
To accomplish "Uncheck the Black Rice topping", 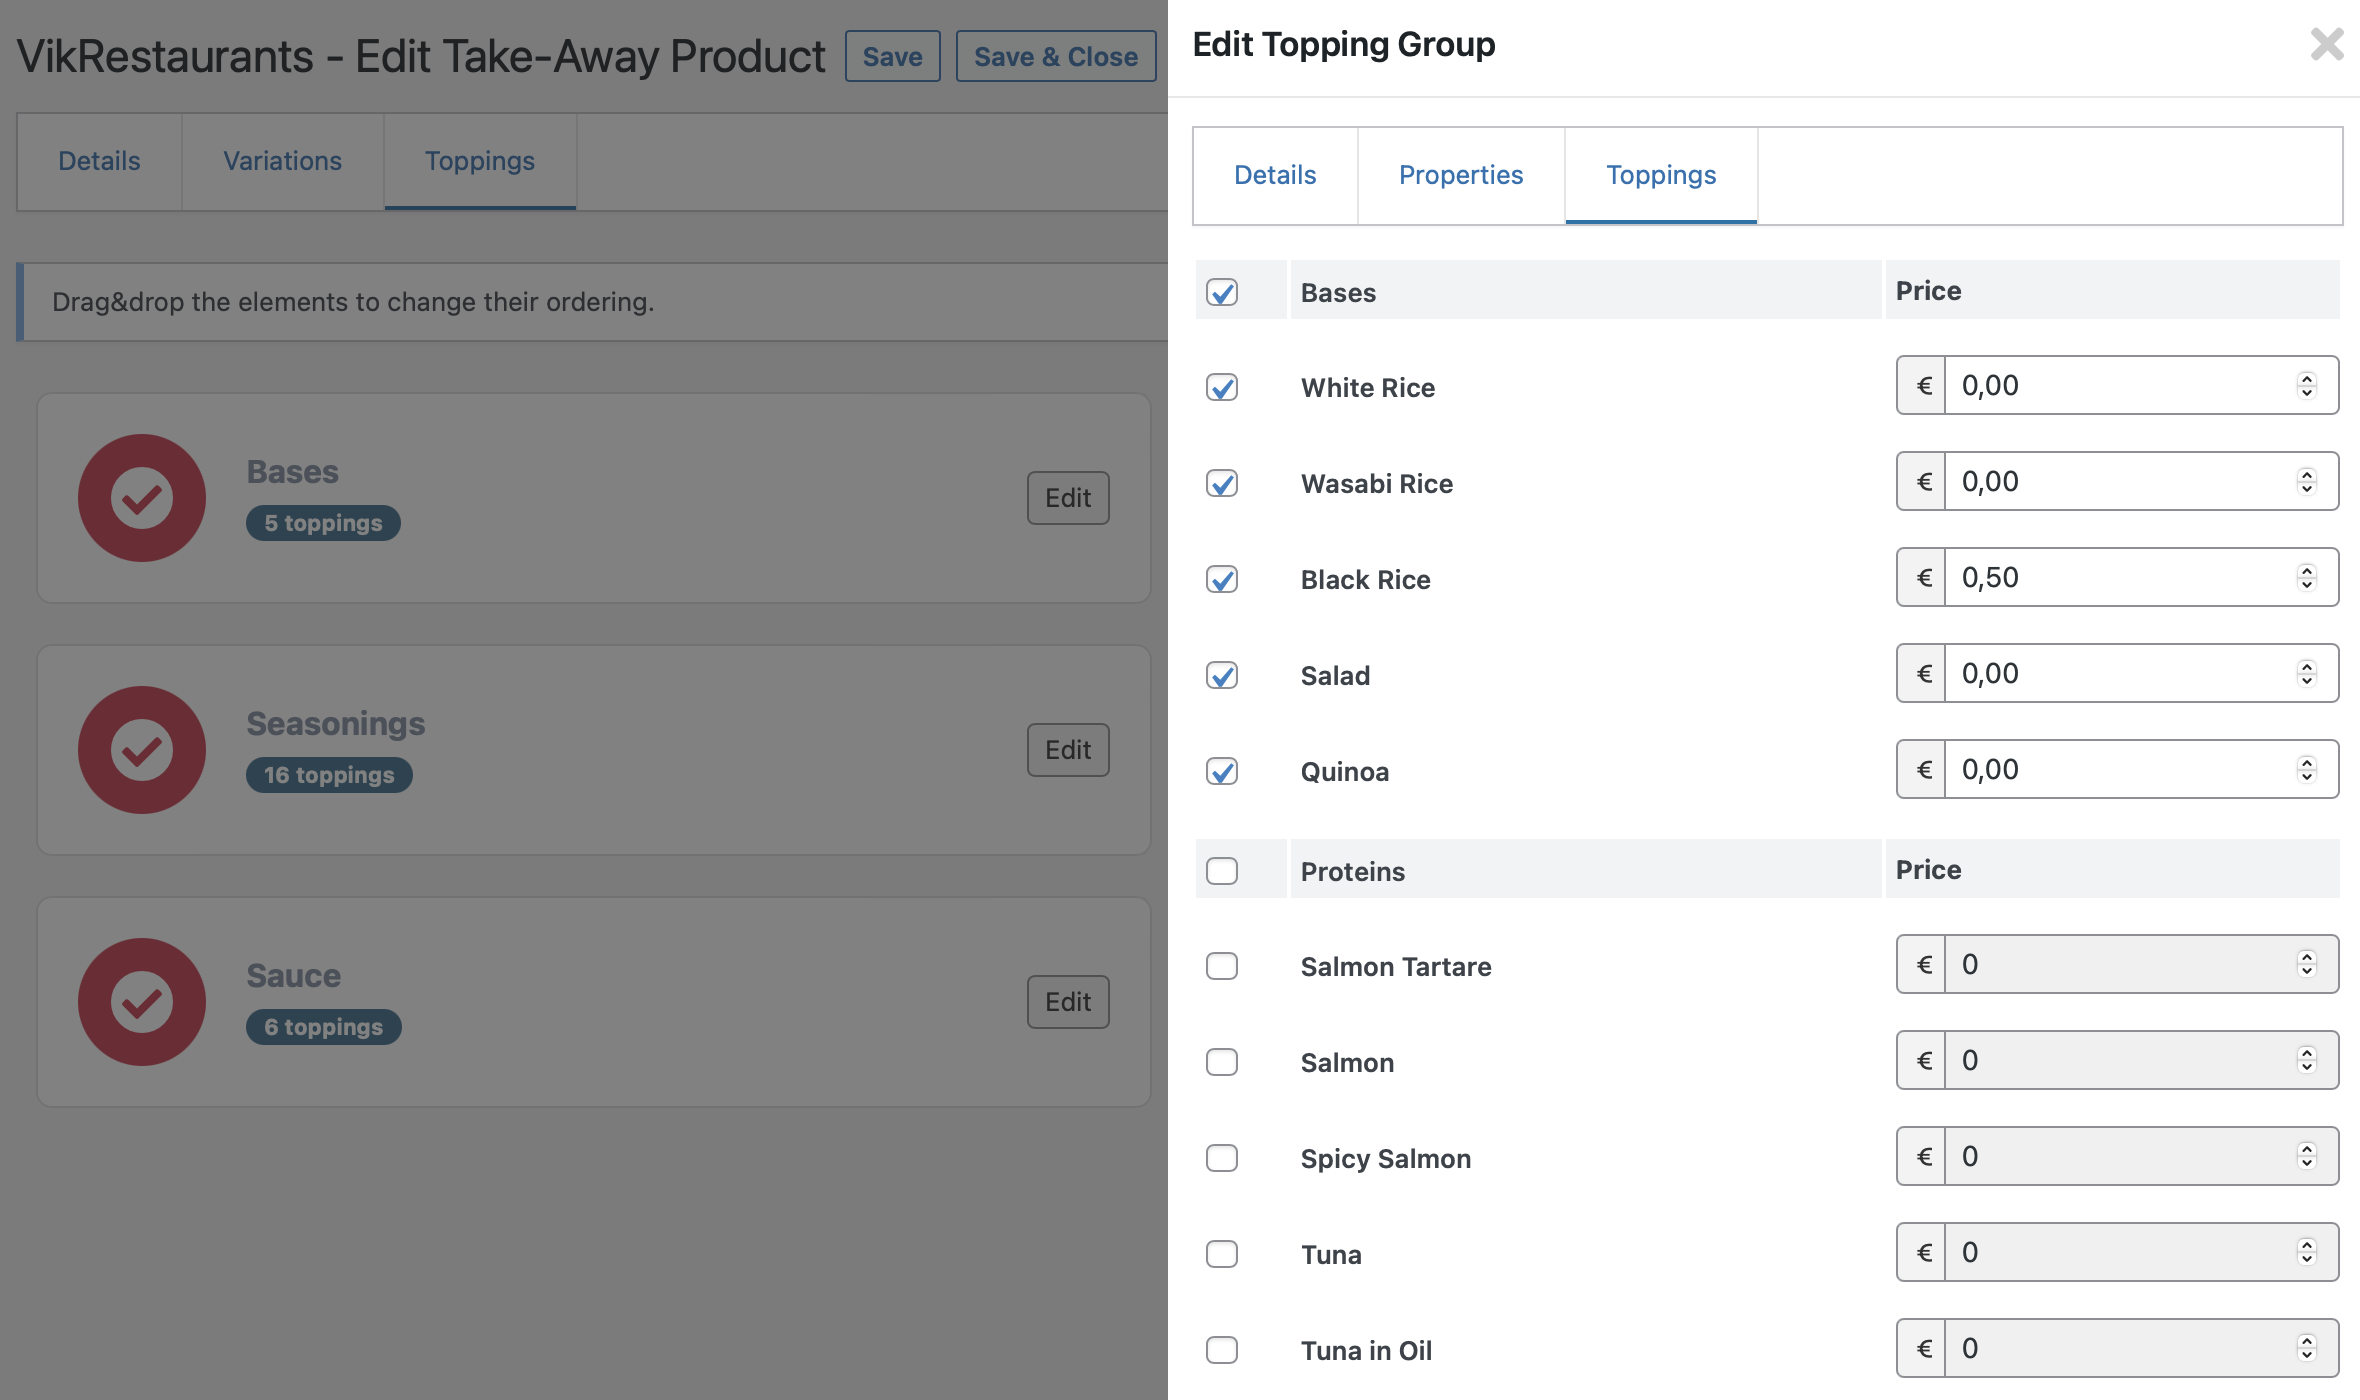I will pos(1222,579).
